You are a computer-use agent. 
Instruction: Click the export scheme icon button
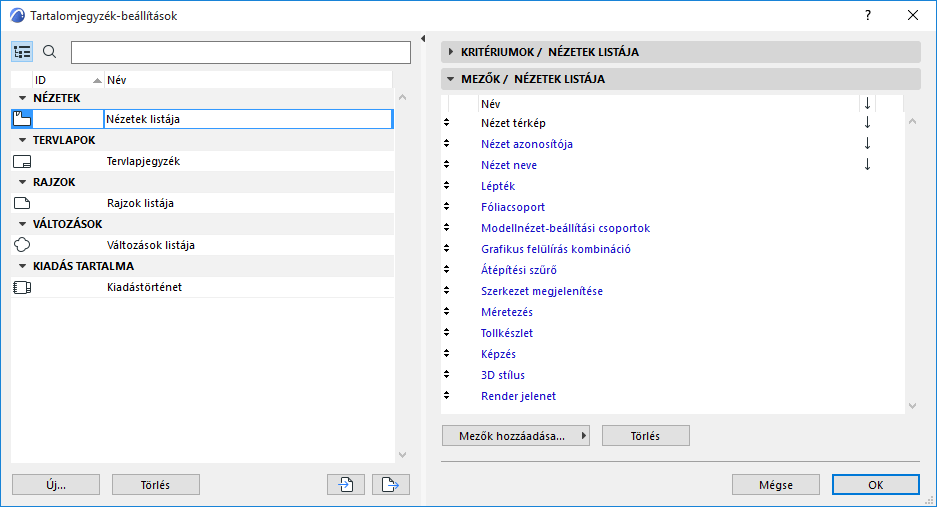click(x=391, y=485)
